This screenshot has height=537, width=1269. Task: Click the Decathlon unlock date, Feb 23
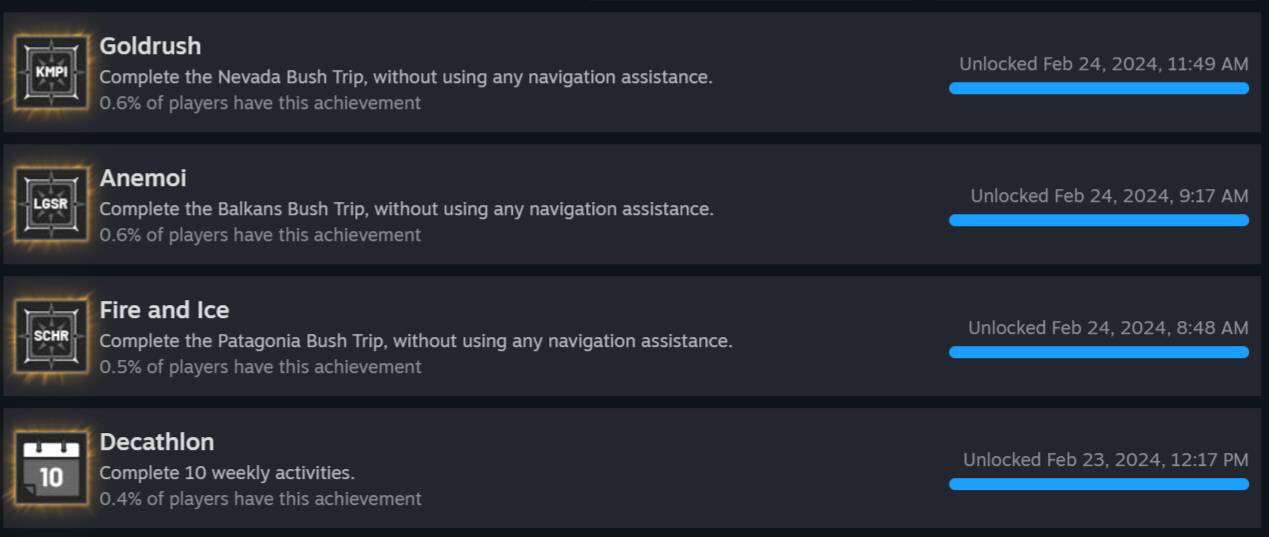point(1105,460)
